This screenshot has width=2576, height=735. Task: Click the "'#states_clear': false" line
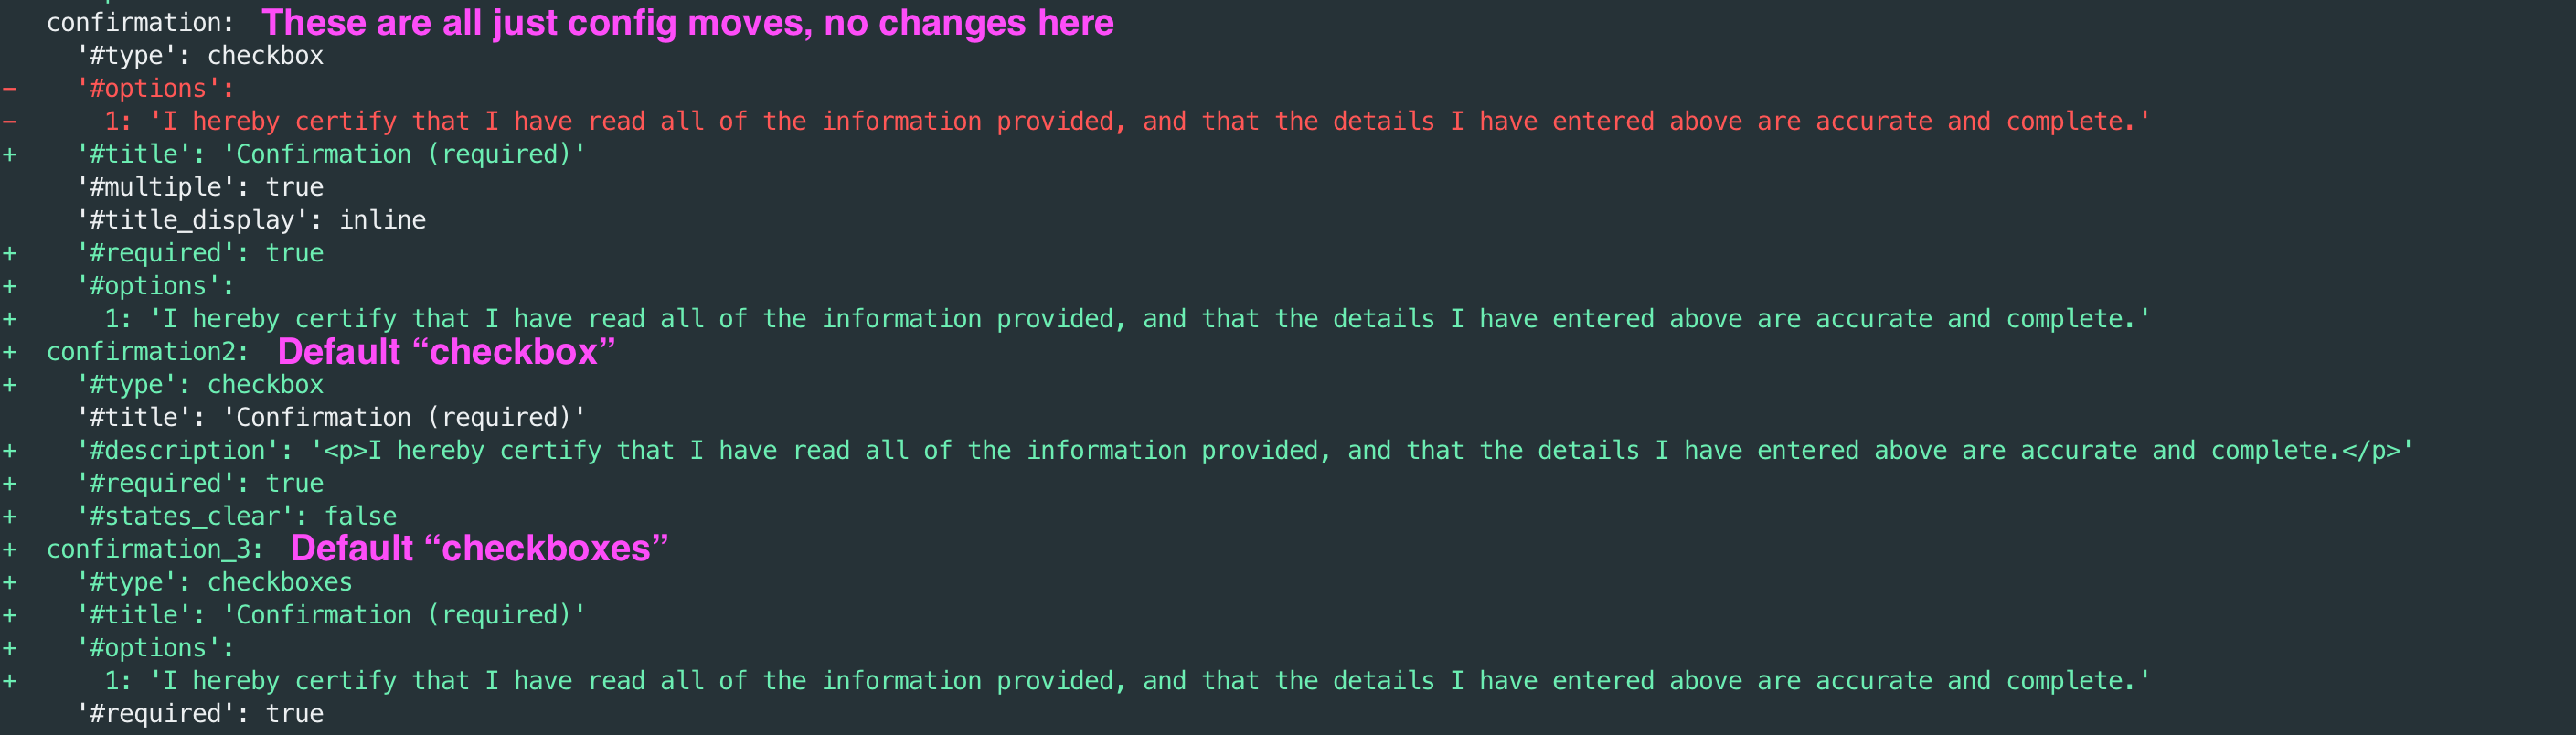point(237,517)
